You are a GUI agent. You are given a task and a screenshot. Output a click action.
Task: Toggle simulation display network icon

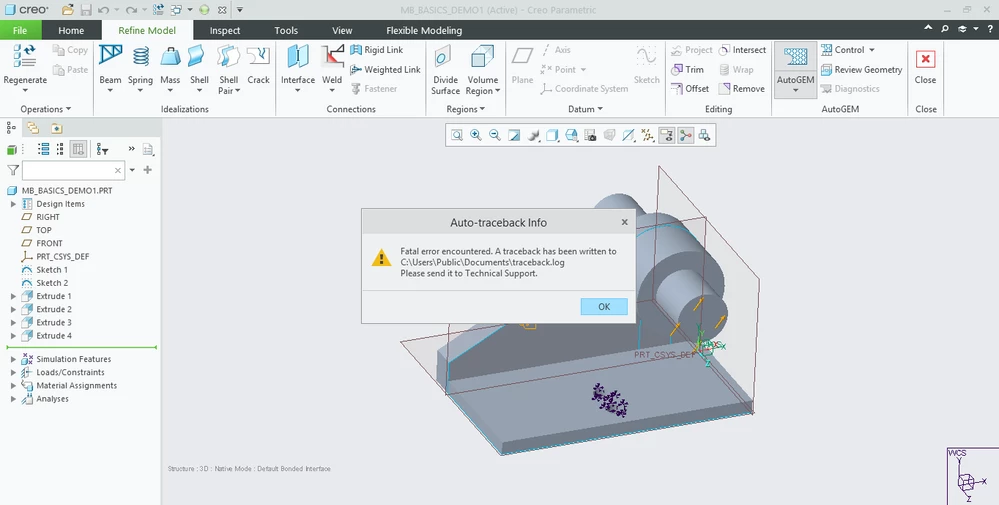click(x=686, y=135)
